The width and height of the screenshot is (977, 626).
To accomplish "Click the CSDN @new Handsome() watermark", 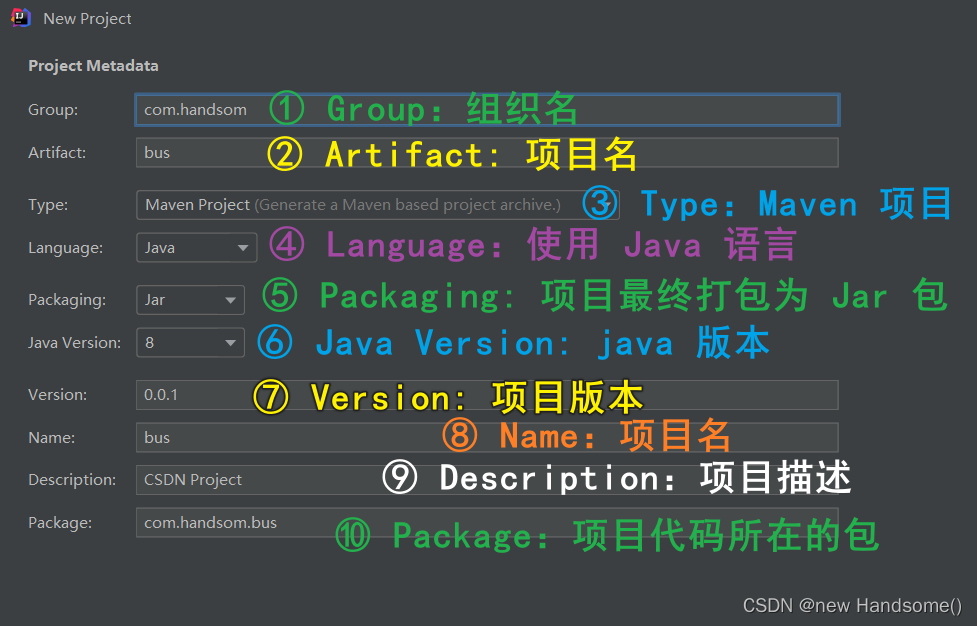I will coord(851,605).
